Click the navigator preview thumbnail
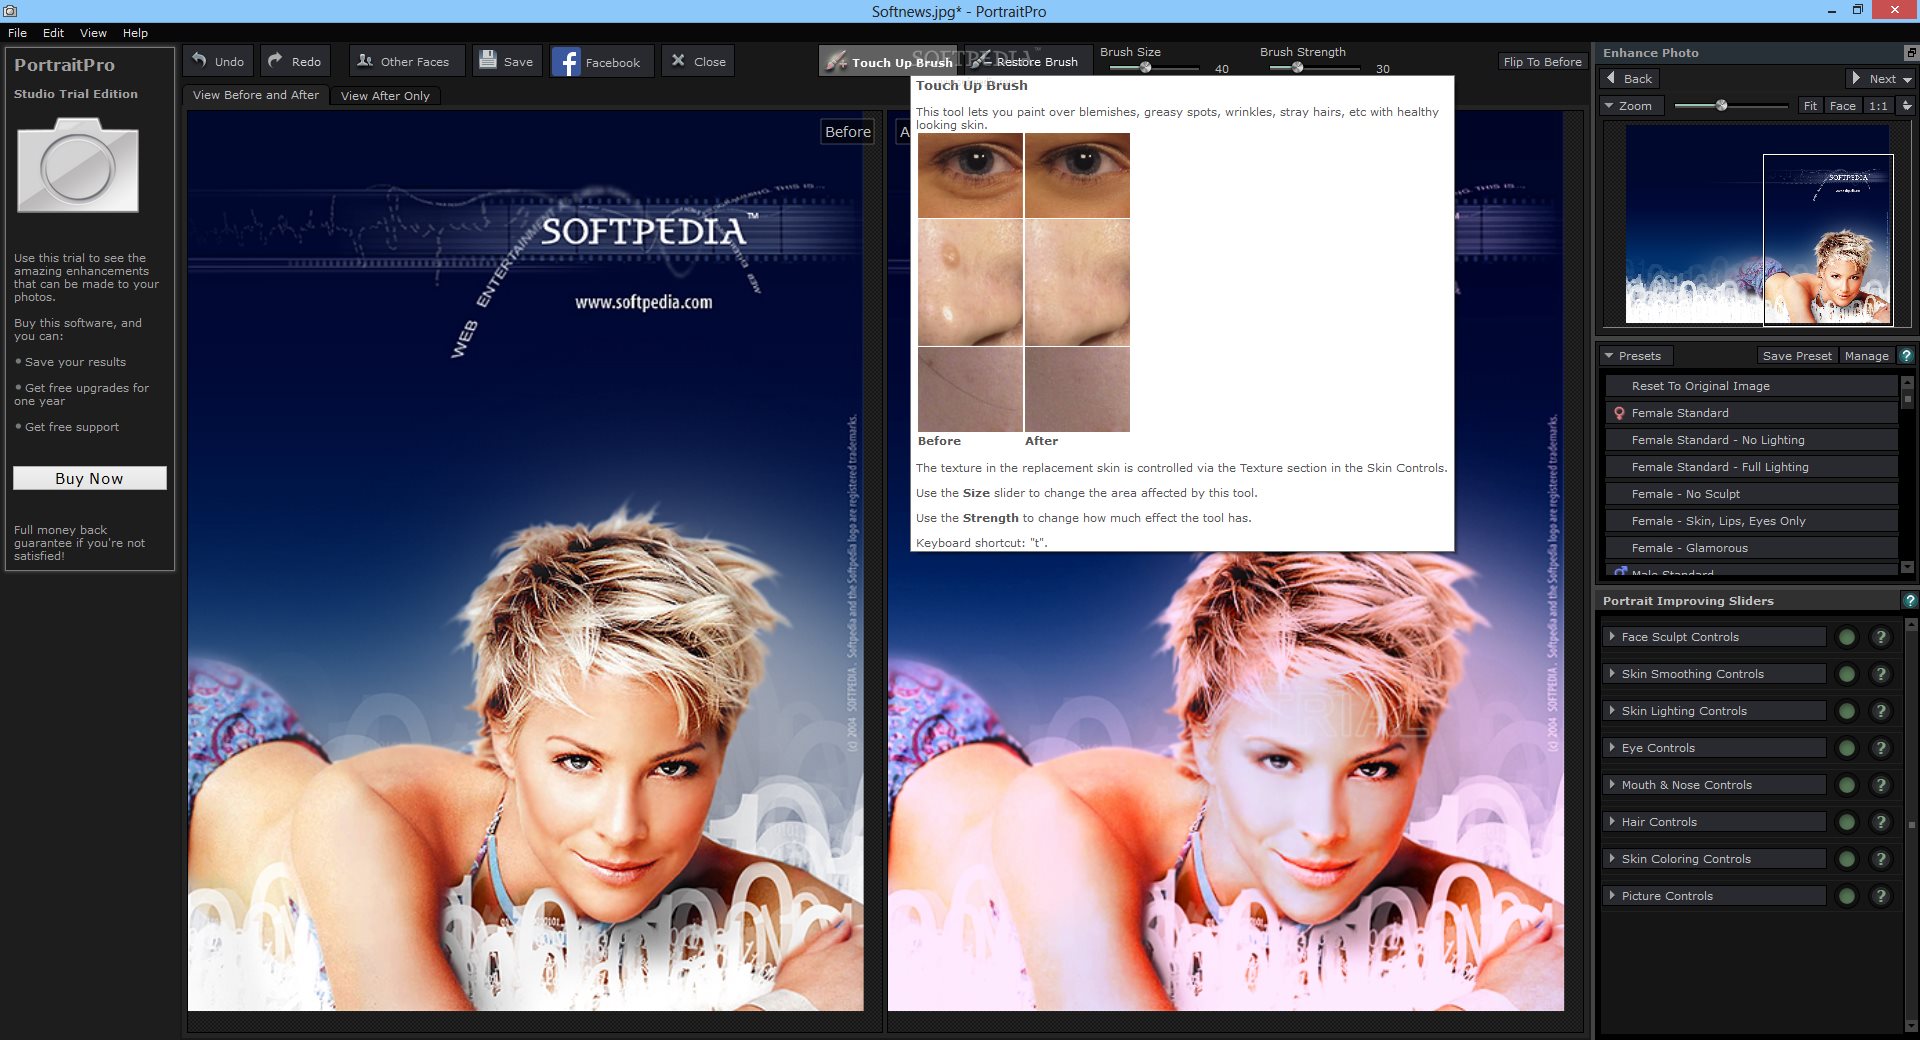 click(1759, 224)
